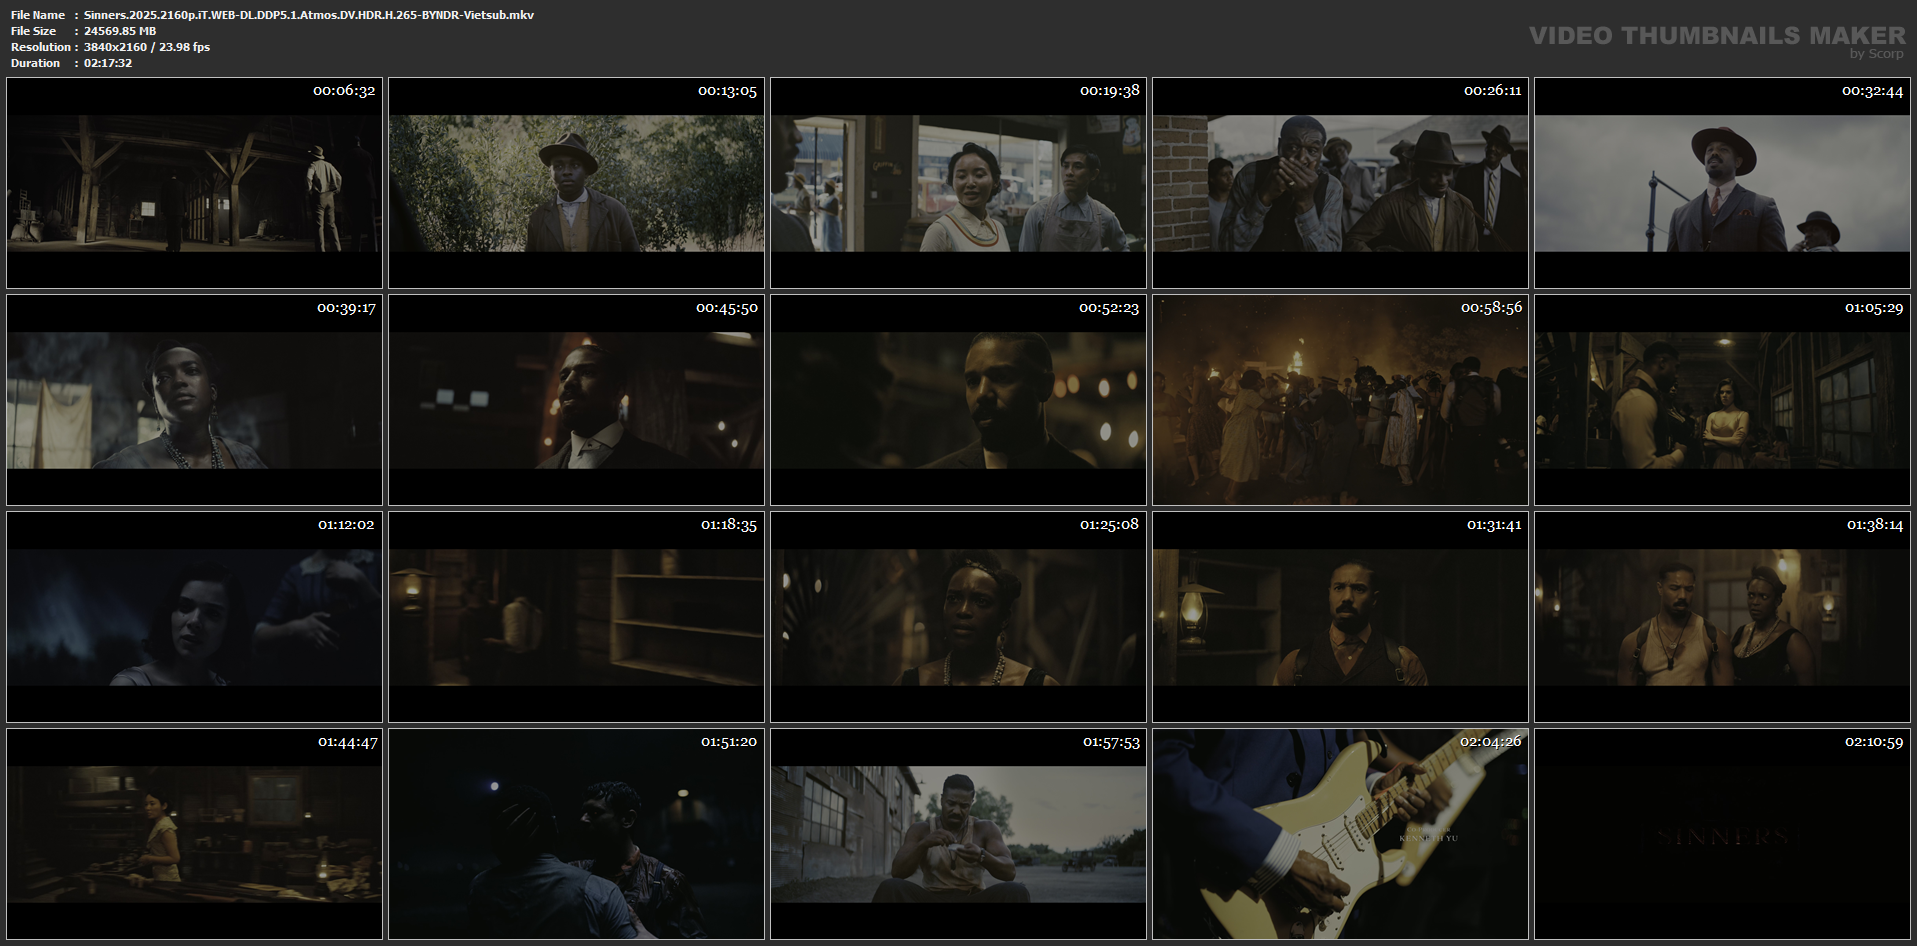Click the file size value 24569.85 MB
The image size is (1917, 946).
pos(120,31)
